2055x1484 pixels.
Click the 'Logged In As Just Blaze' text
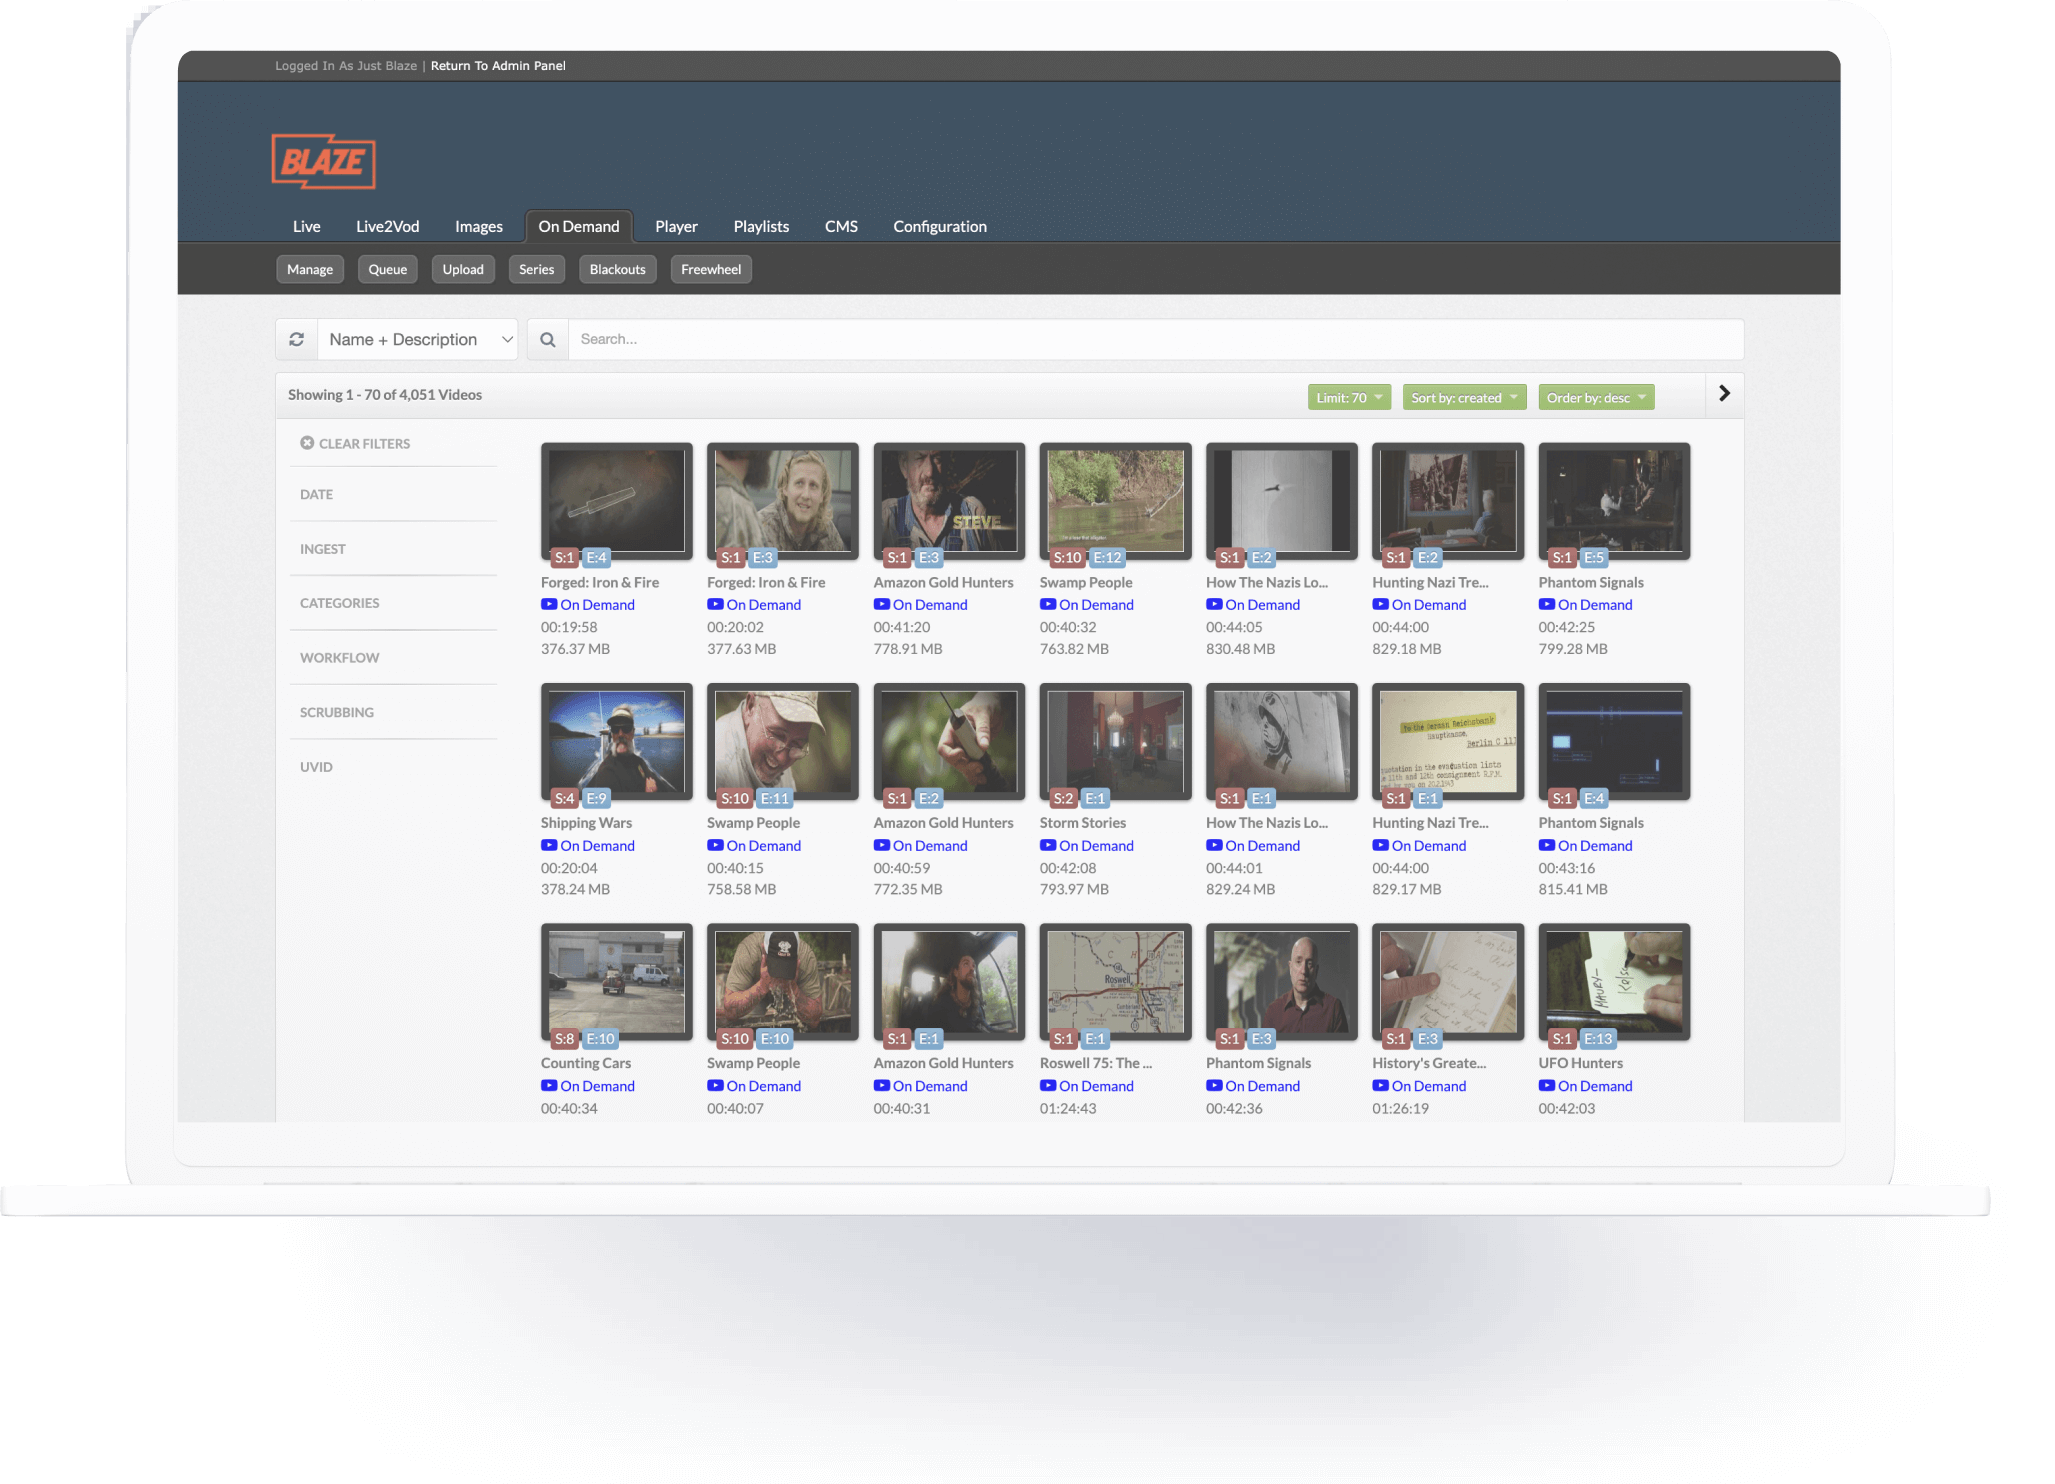pyautogui.click(x=346, y=66)
